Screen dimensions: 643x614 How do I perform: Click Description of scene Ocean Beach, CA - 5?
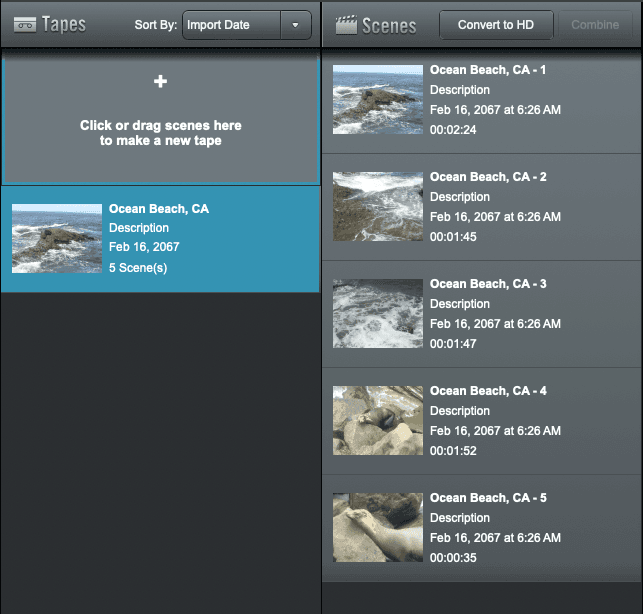[x=460, y=518]
